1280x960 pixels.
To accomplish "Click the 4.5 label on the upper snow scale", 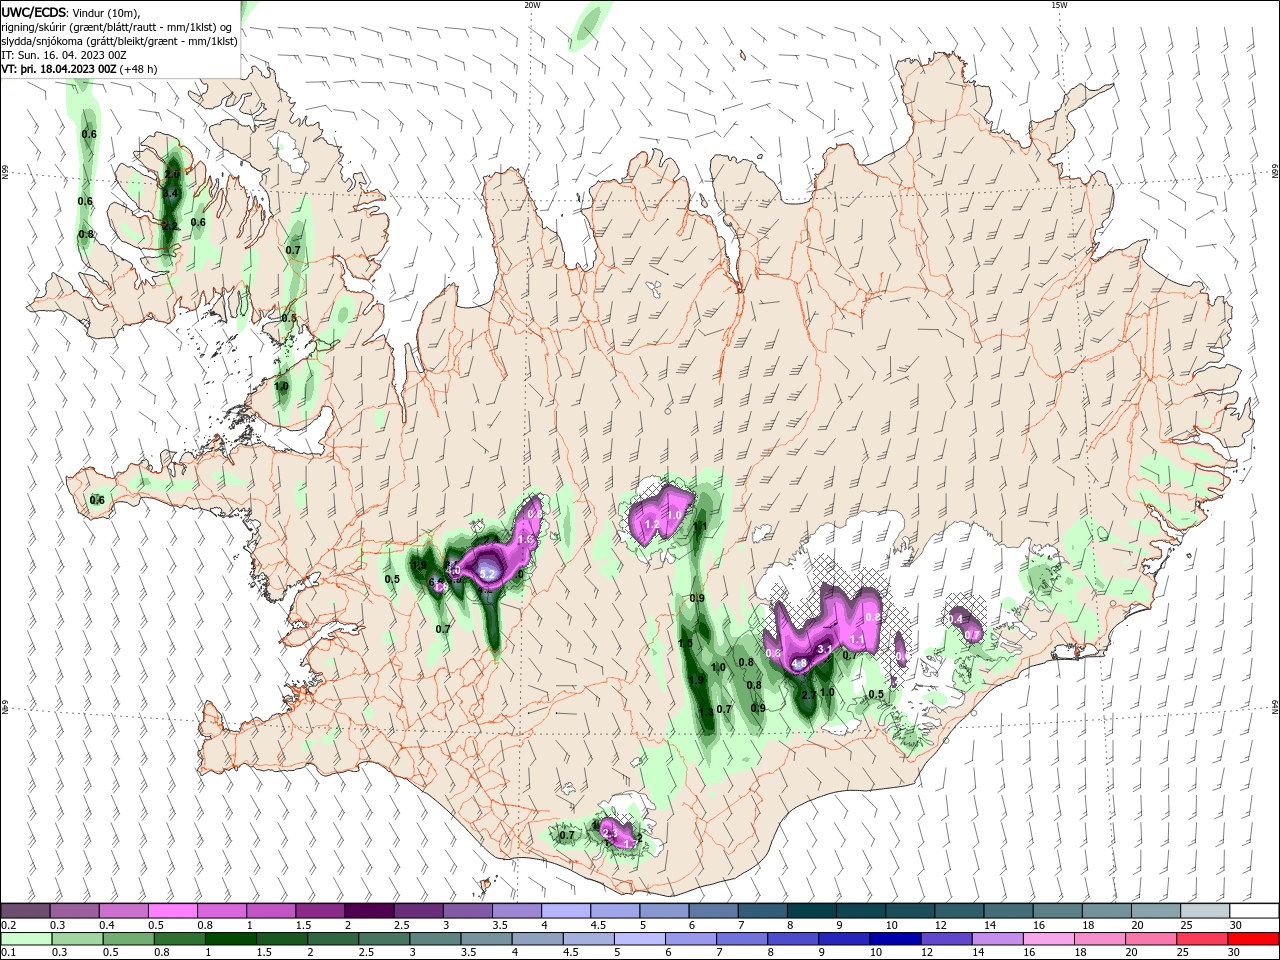I will point(598,925).
